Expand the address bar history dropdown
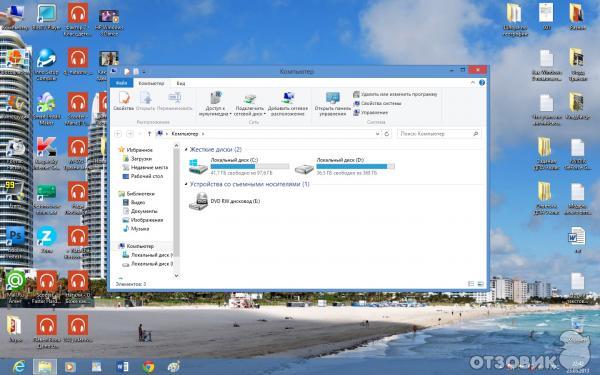Screen dimensions: 600x375 tap(377, 134)
